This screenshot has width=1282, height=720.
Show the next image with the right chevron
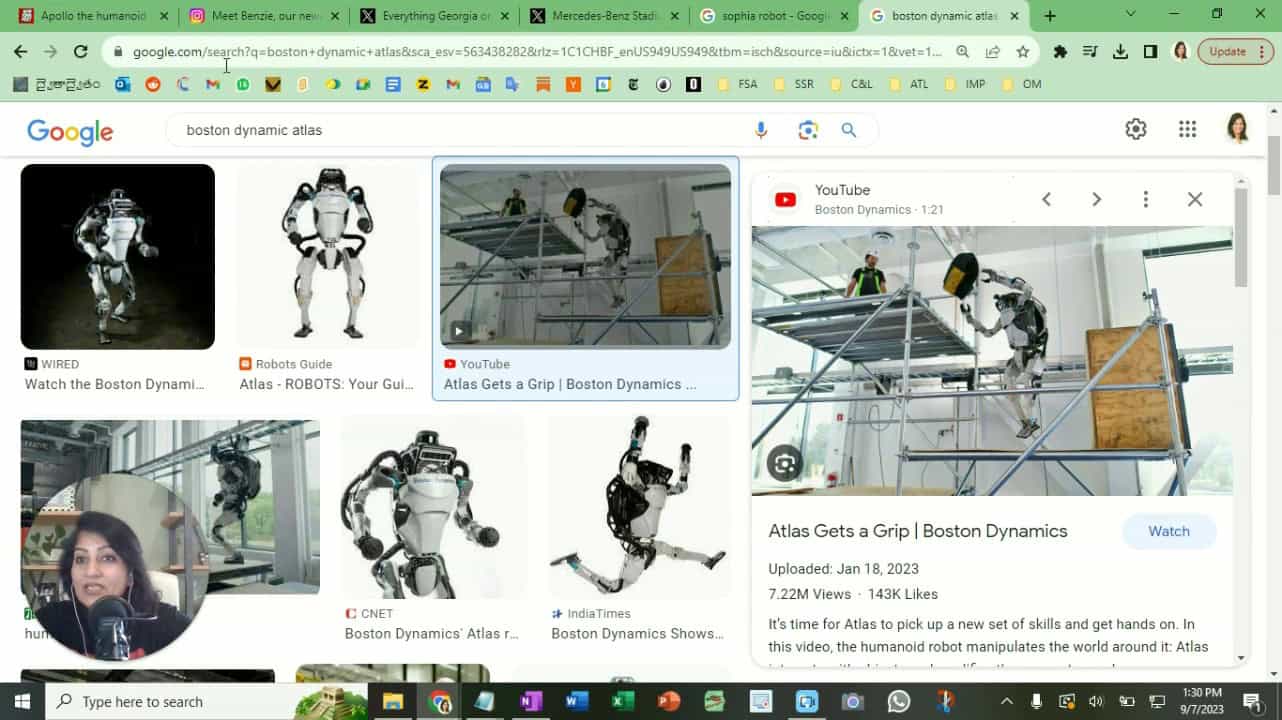[x=1096, y=199]
